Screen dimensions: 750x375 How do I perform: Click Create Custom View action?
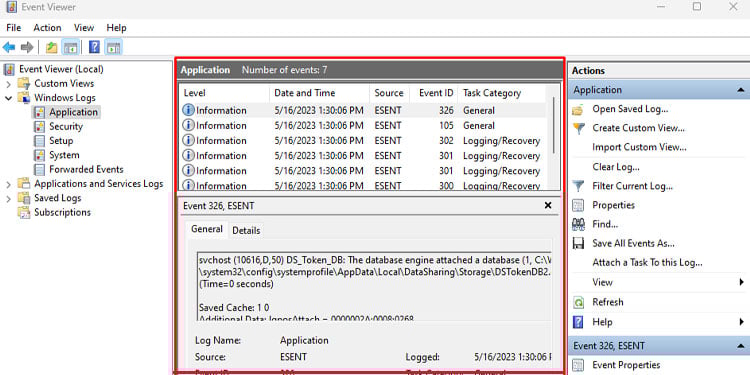pos(639,128)
